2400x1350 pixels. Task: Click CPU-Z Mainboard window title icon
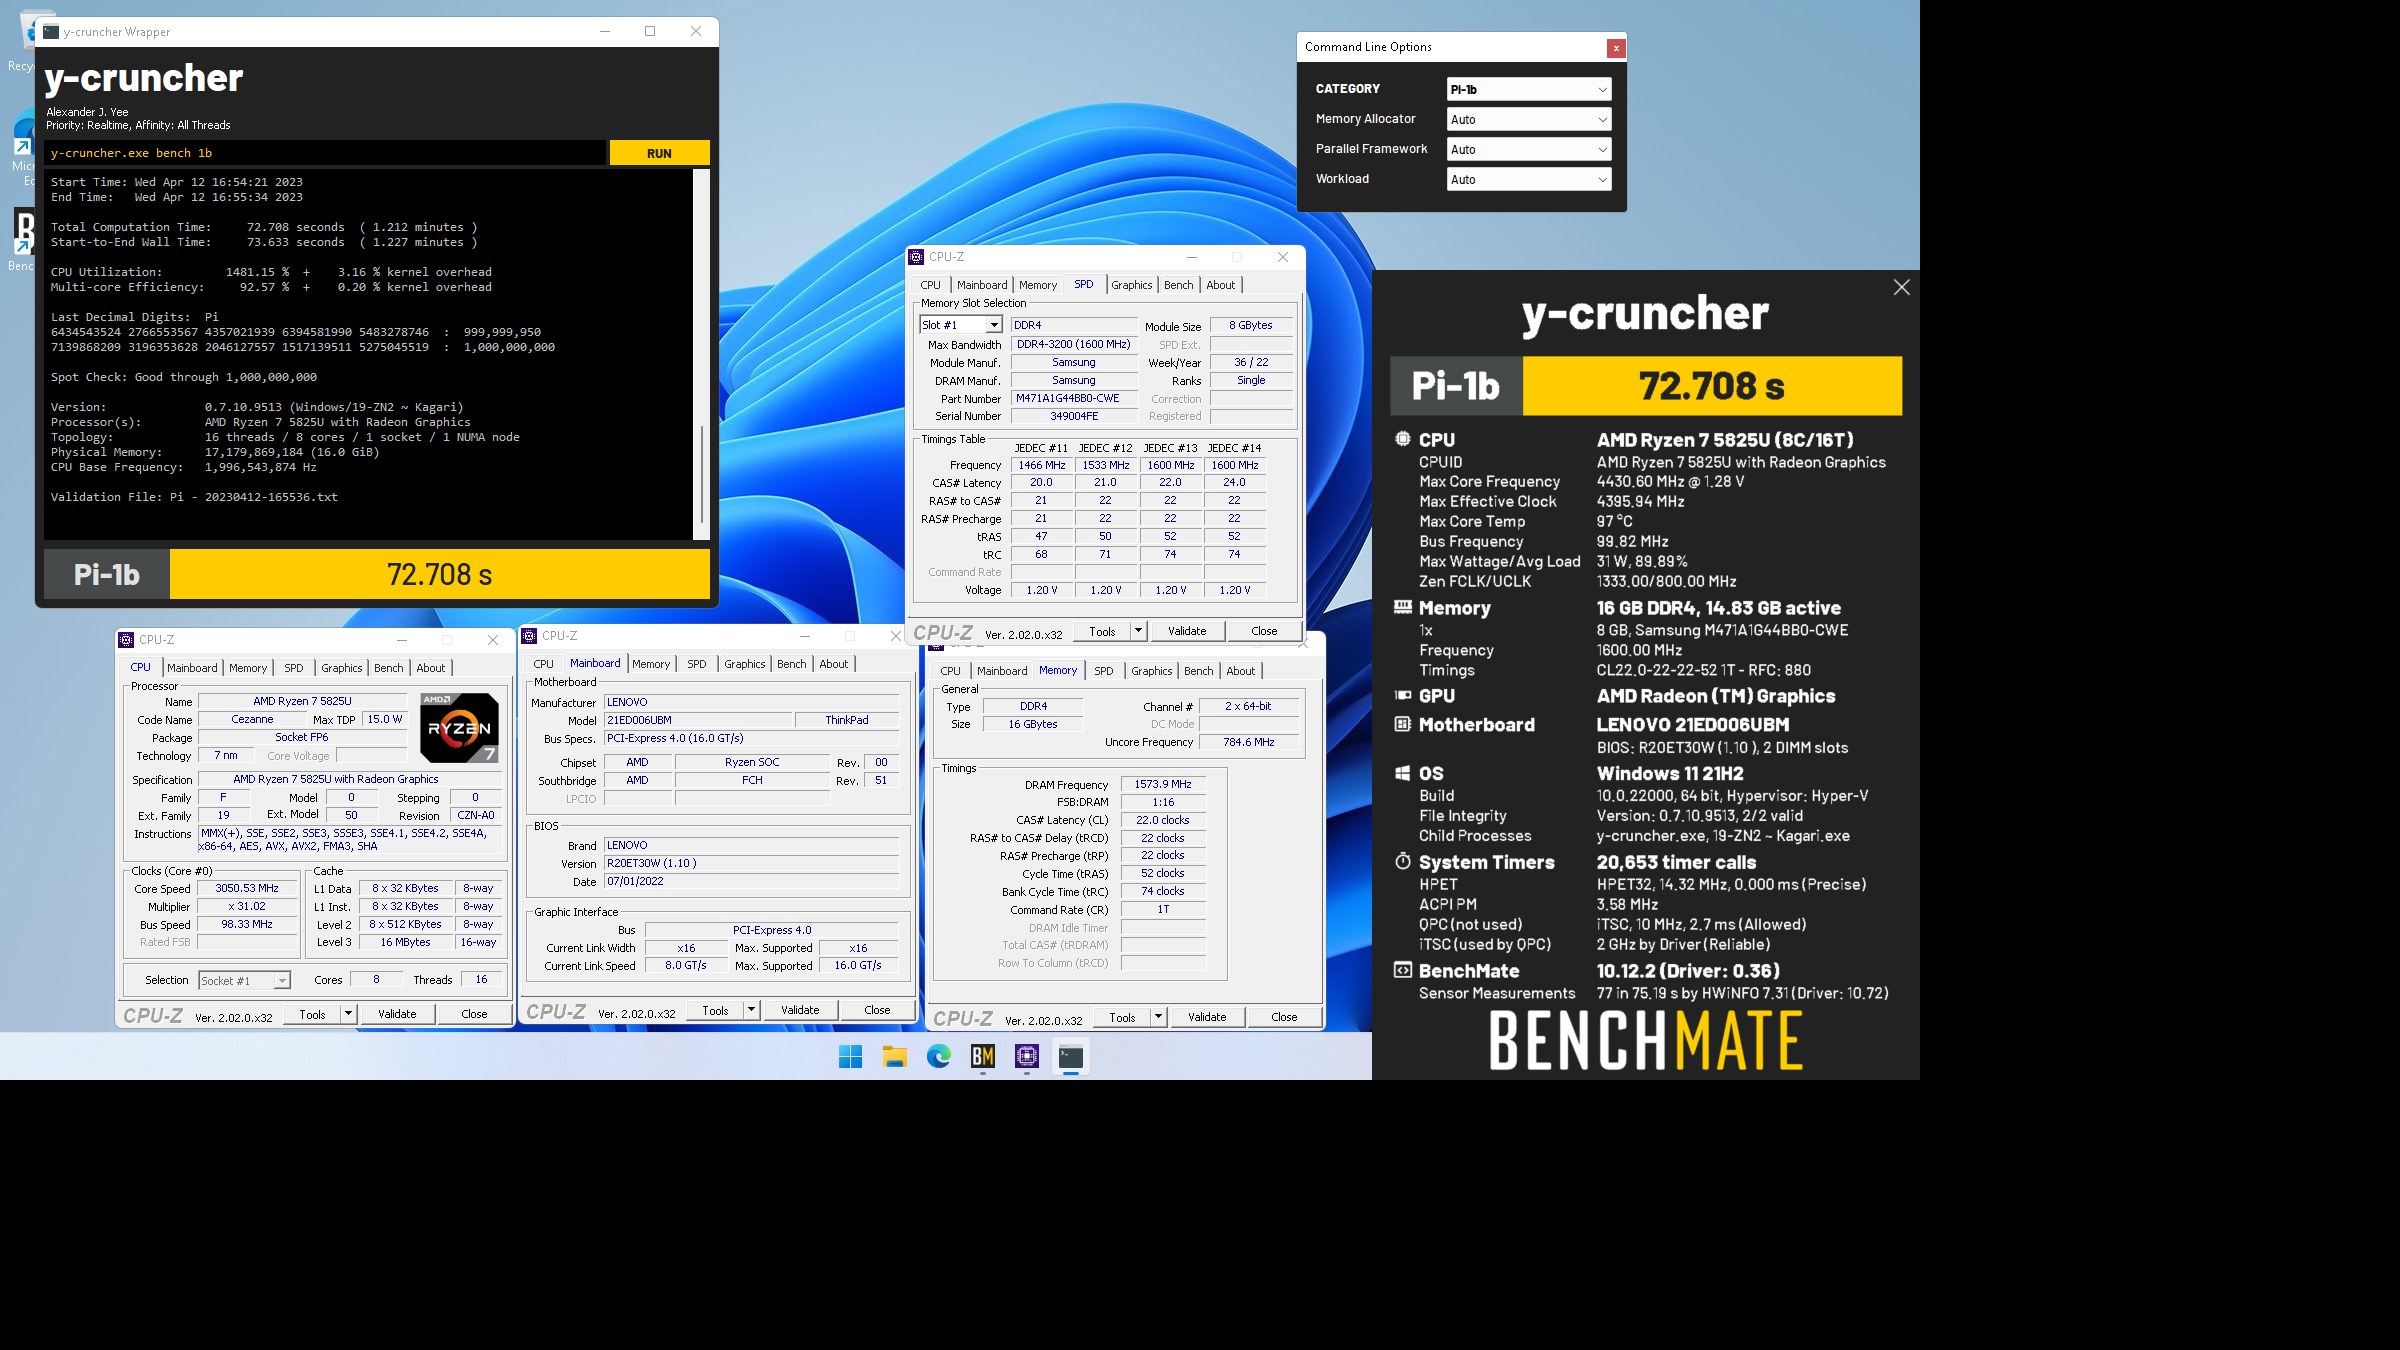529,636
